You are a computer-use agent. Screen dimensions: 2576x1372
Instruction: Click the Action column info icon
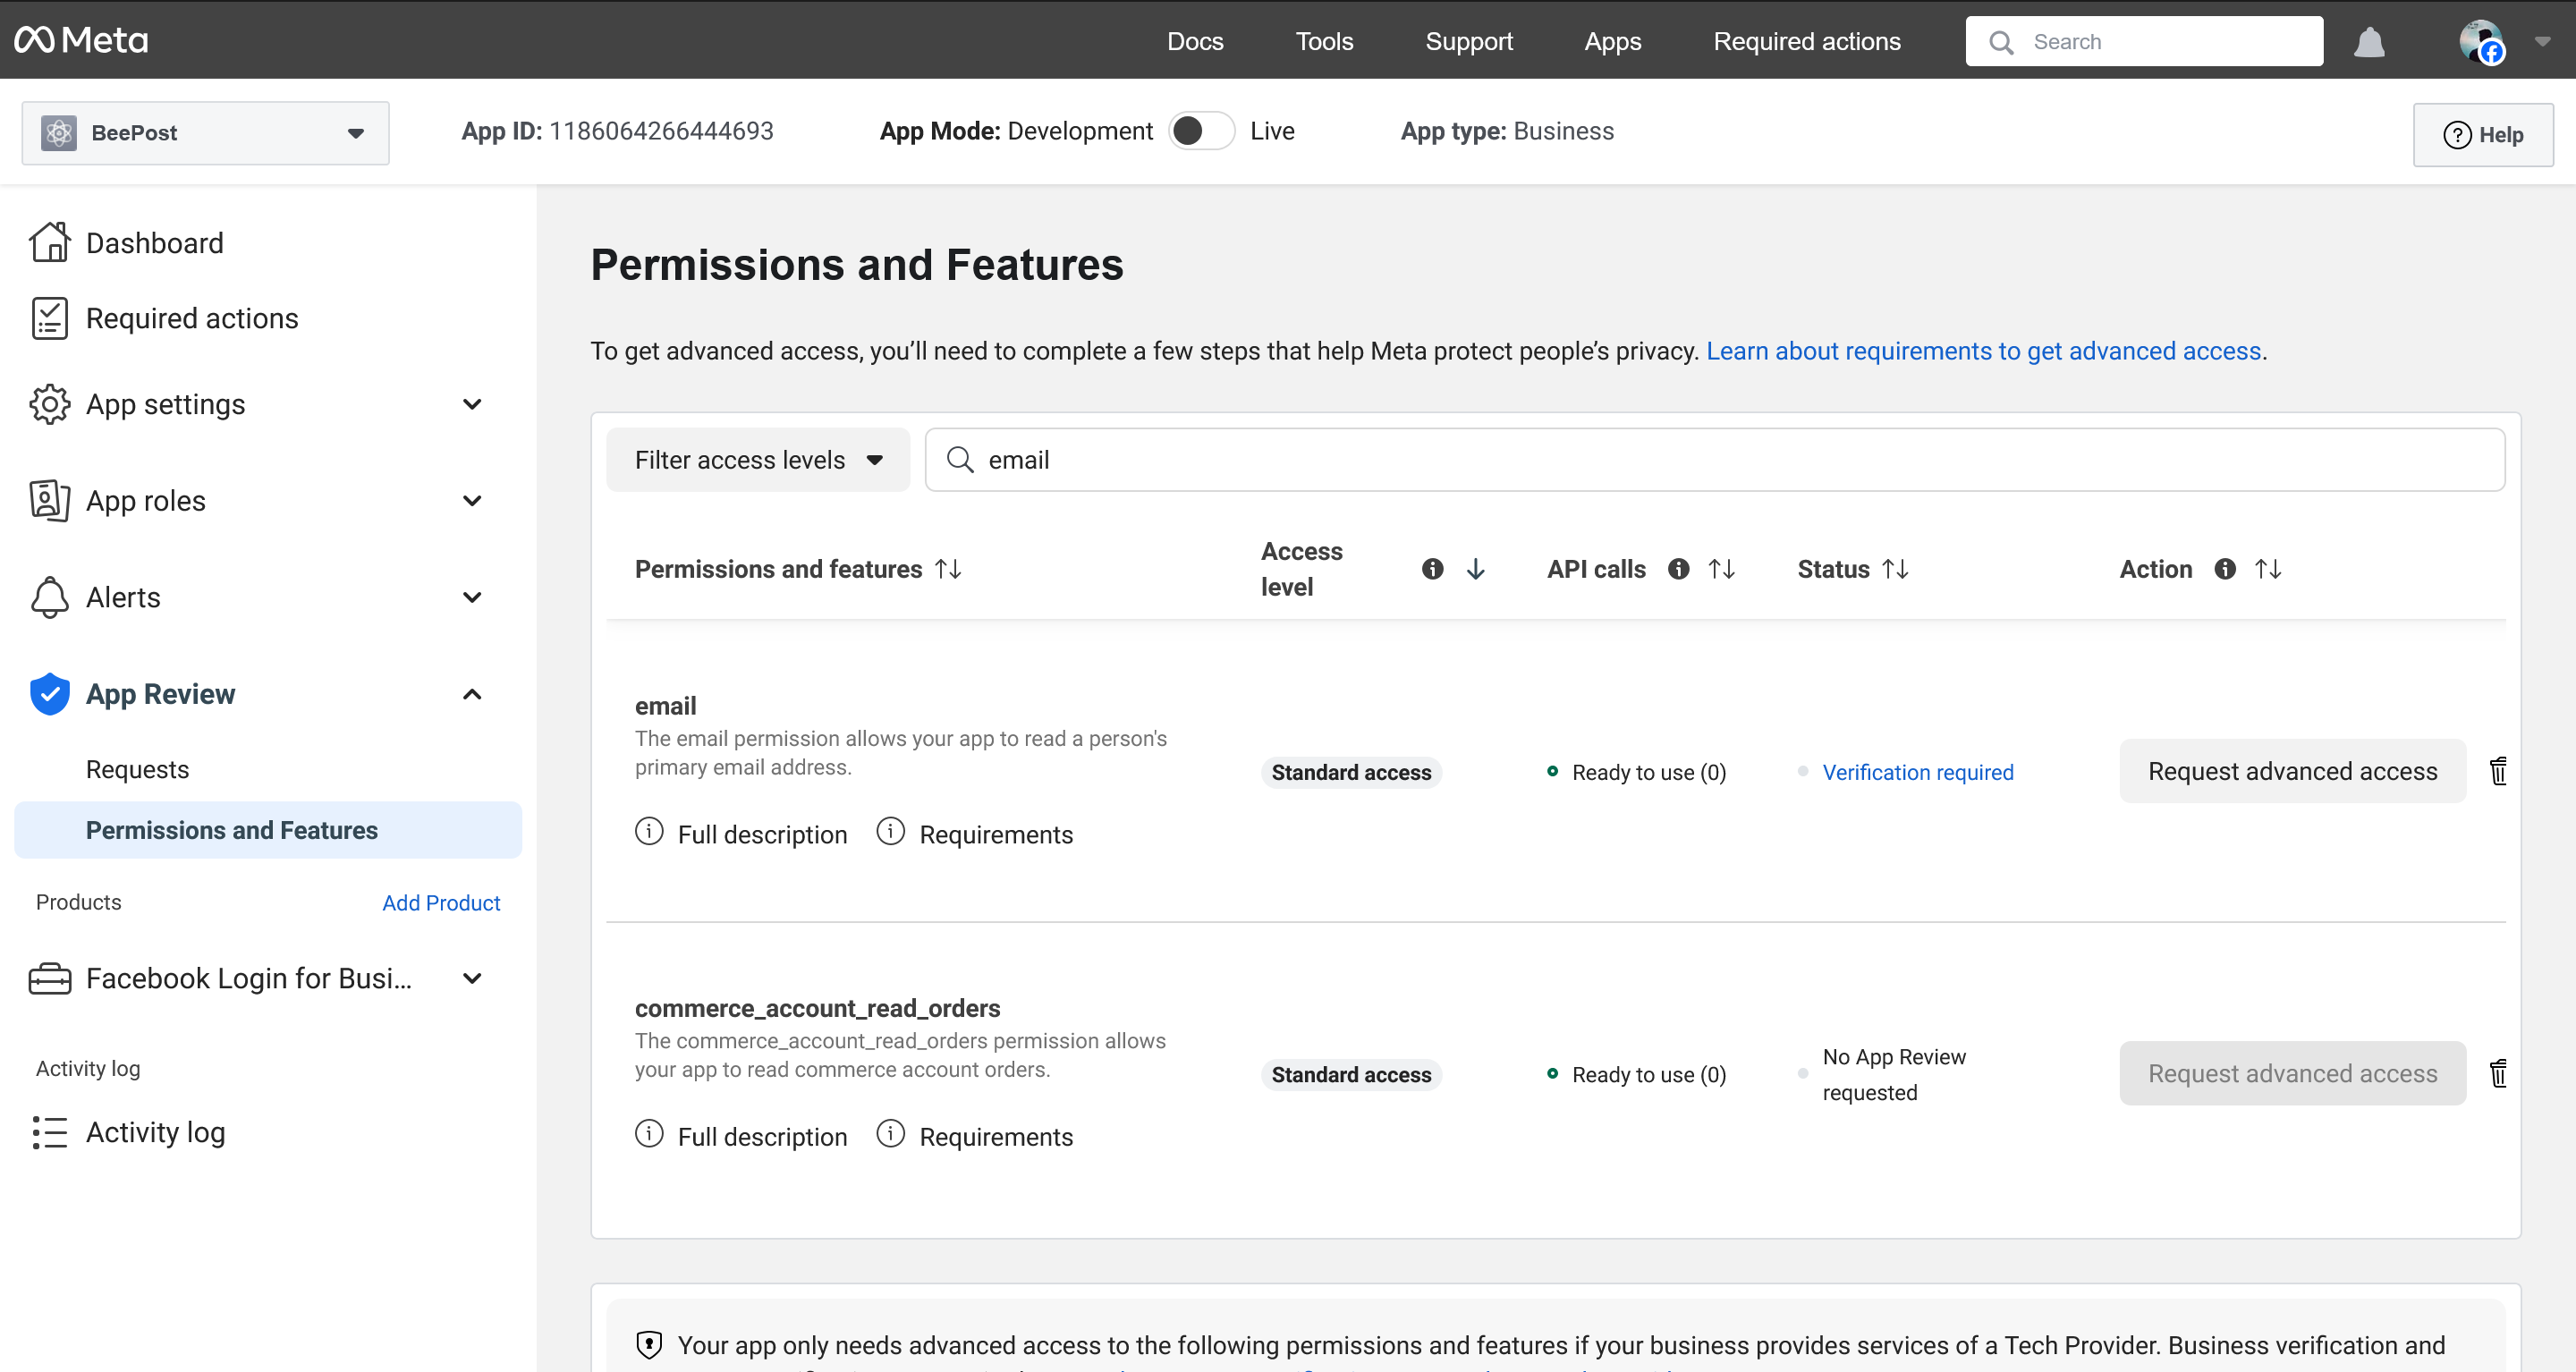[2224, 568]
